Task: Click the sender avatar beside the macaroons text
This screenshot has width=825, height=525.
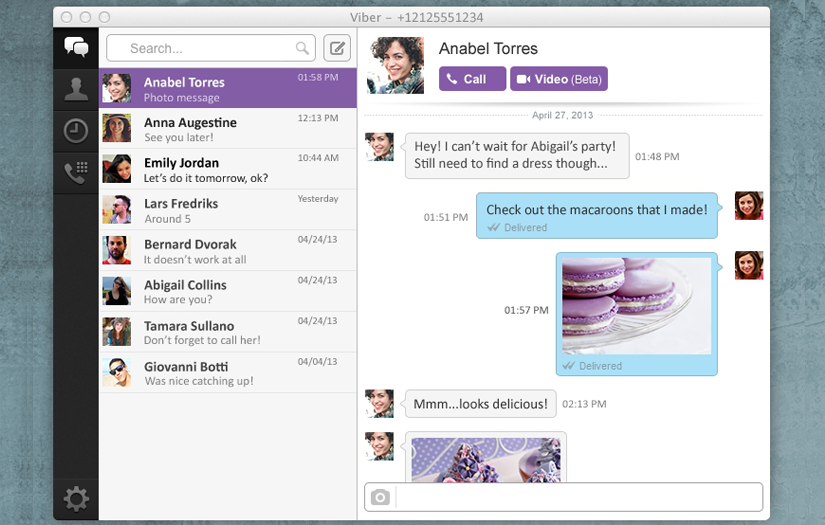Action: tap(749, 205)
